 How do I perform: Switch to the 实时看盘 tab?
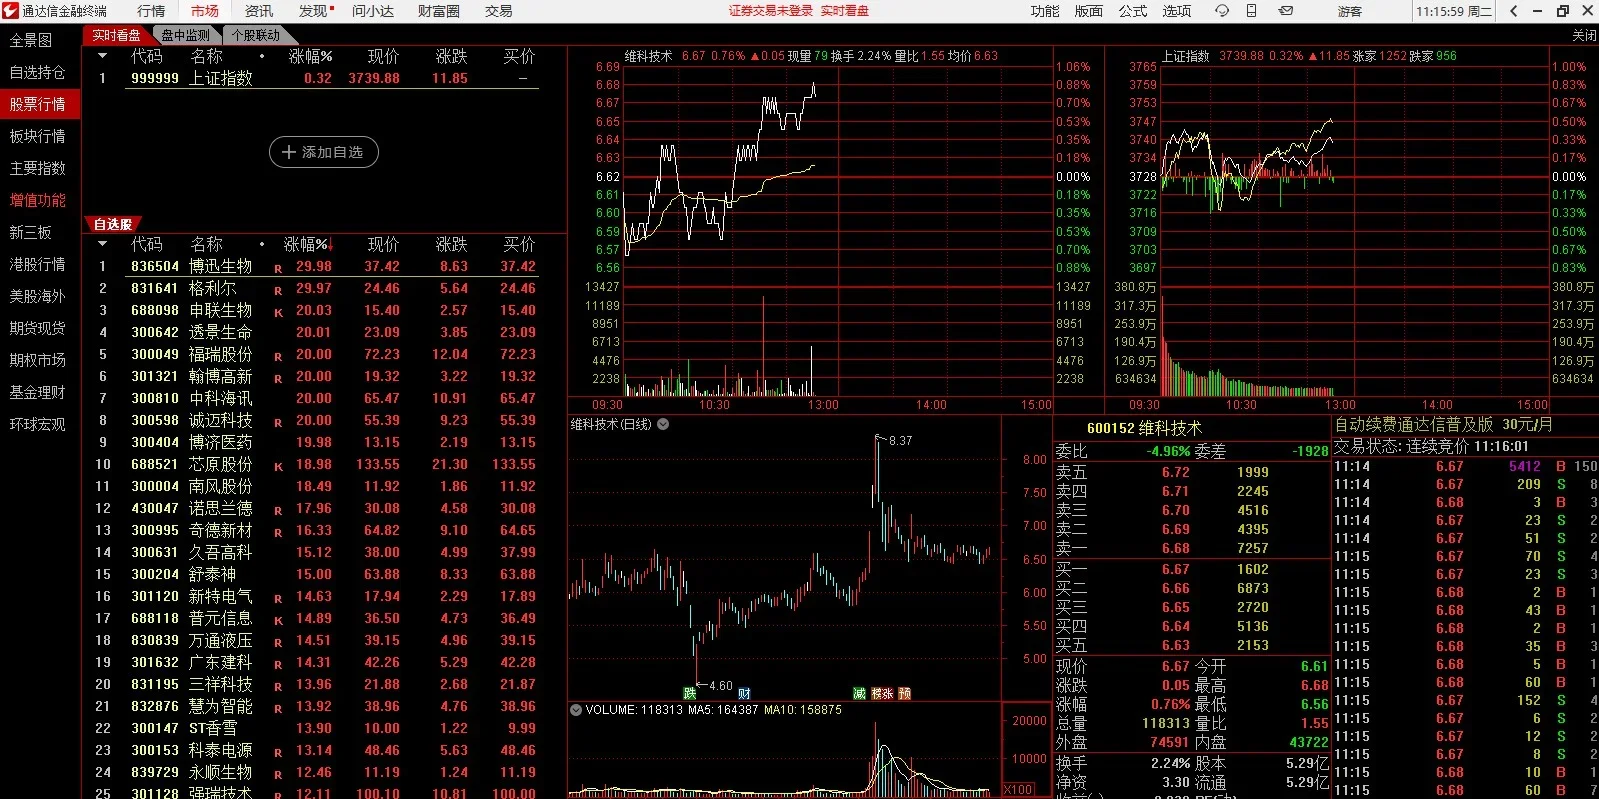pyautogui.click(x=116, y=35)
